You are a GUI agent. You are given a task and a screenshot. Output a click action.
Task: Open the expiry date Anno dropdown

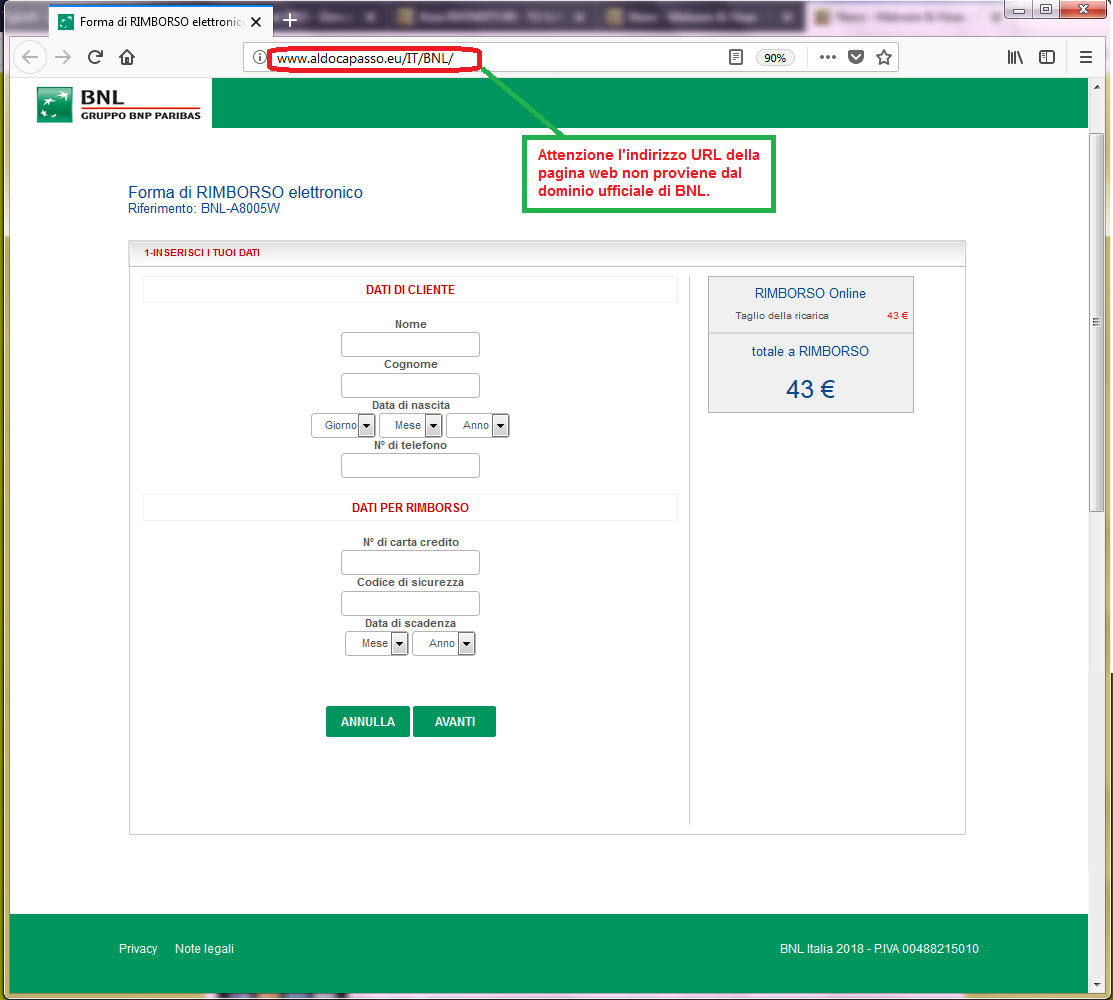444,644
